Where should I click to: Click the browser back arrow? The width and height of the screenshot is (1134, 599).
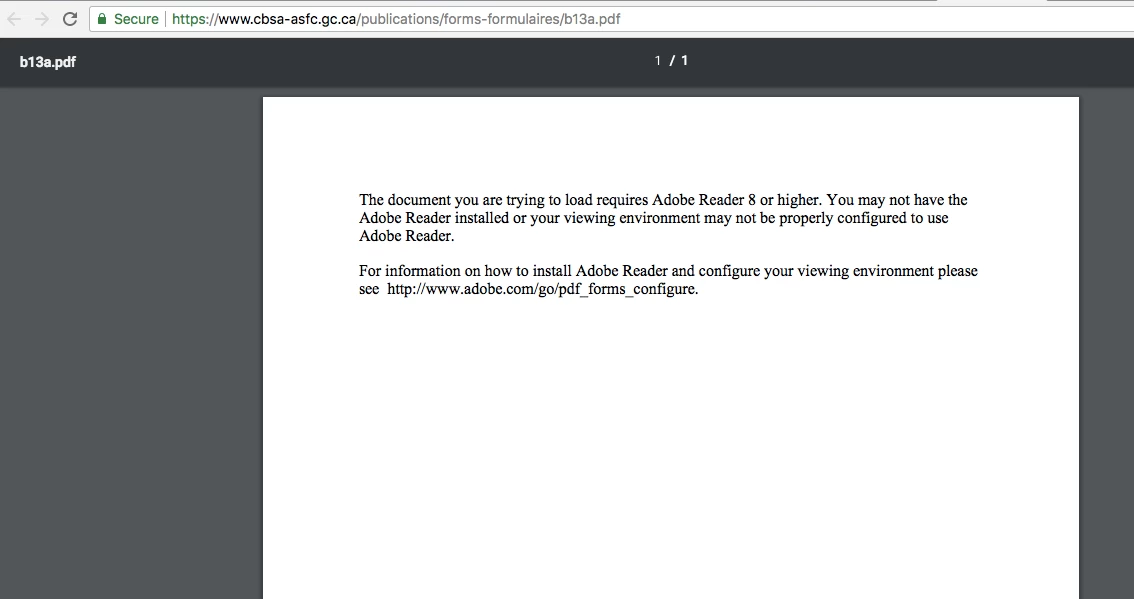pos(14,20)
